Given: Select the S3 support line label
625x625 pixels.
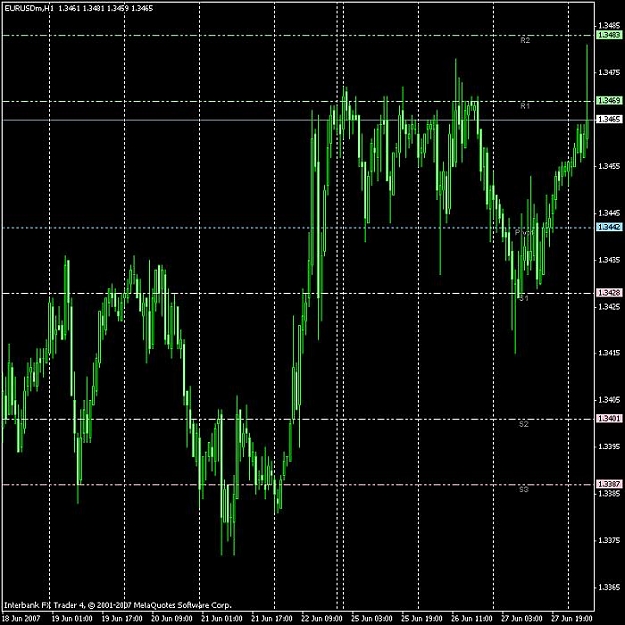Looking at the screenshot, I should 524,489.
